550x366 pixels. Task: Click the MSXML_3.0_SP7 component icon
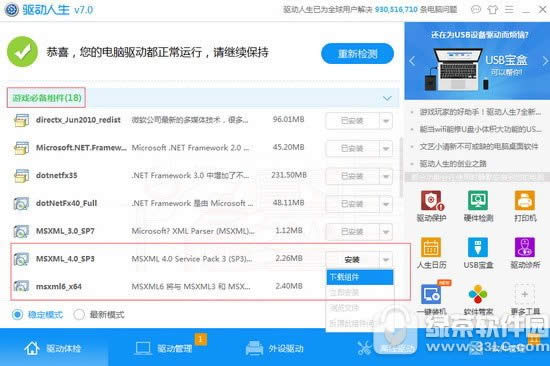click(21, 231)
